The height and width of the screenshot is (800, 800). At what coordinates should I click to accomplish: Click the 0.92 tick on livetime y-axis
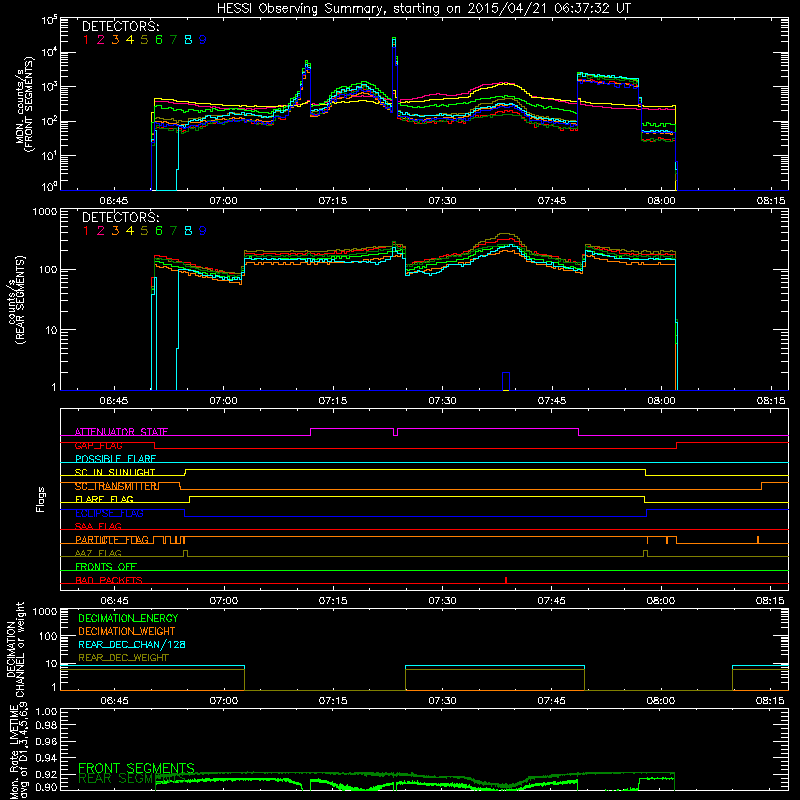(x=46, y=774)
